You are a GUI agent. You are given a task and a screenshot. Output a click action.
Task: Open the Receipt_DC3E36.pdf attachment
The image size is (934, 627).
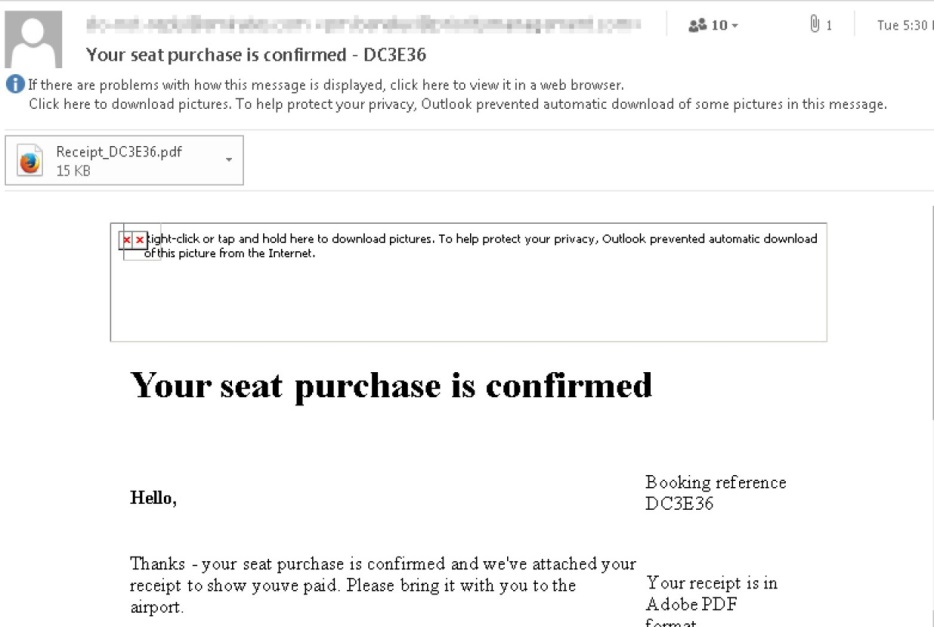[118, 152]
